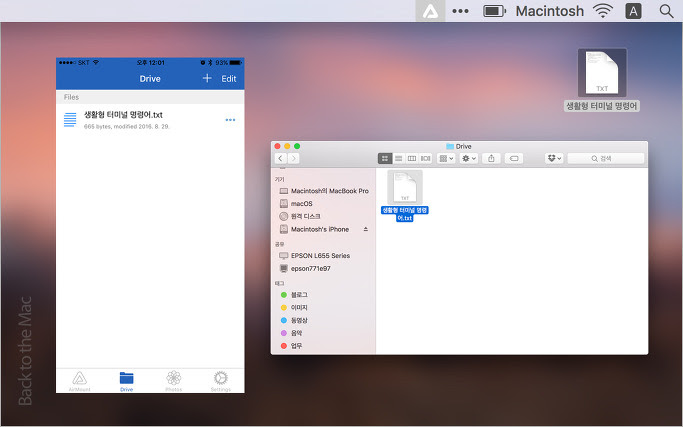Switch Finder to icon view
Screen dimensions: 683x427
point(385,159)
